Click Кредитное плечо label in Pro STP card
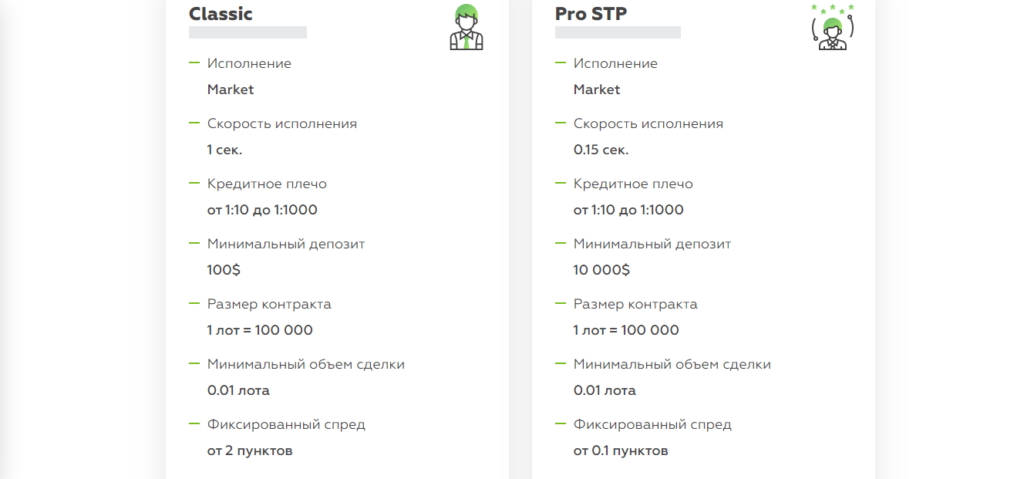Viewport: 1024px width, 479px height. pyautogui.click(x=633, y=184)
